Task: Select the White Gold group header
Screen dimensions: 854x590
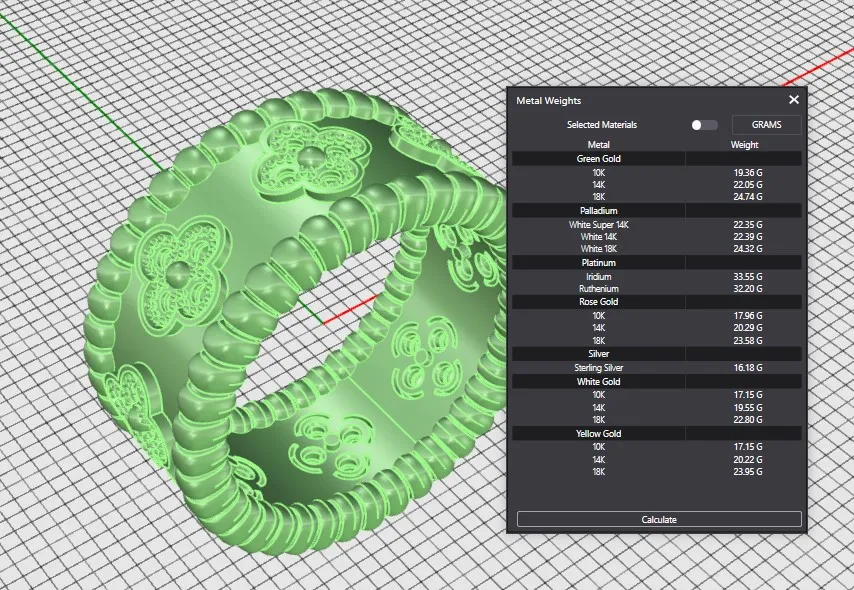Action: (x=656, y=381)
